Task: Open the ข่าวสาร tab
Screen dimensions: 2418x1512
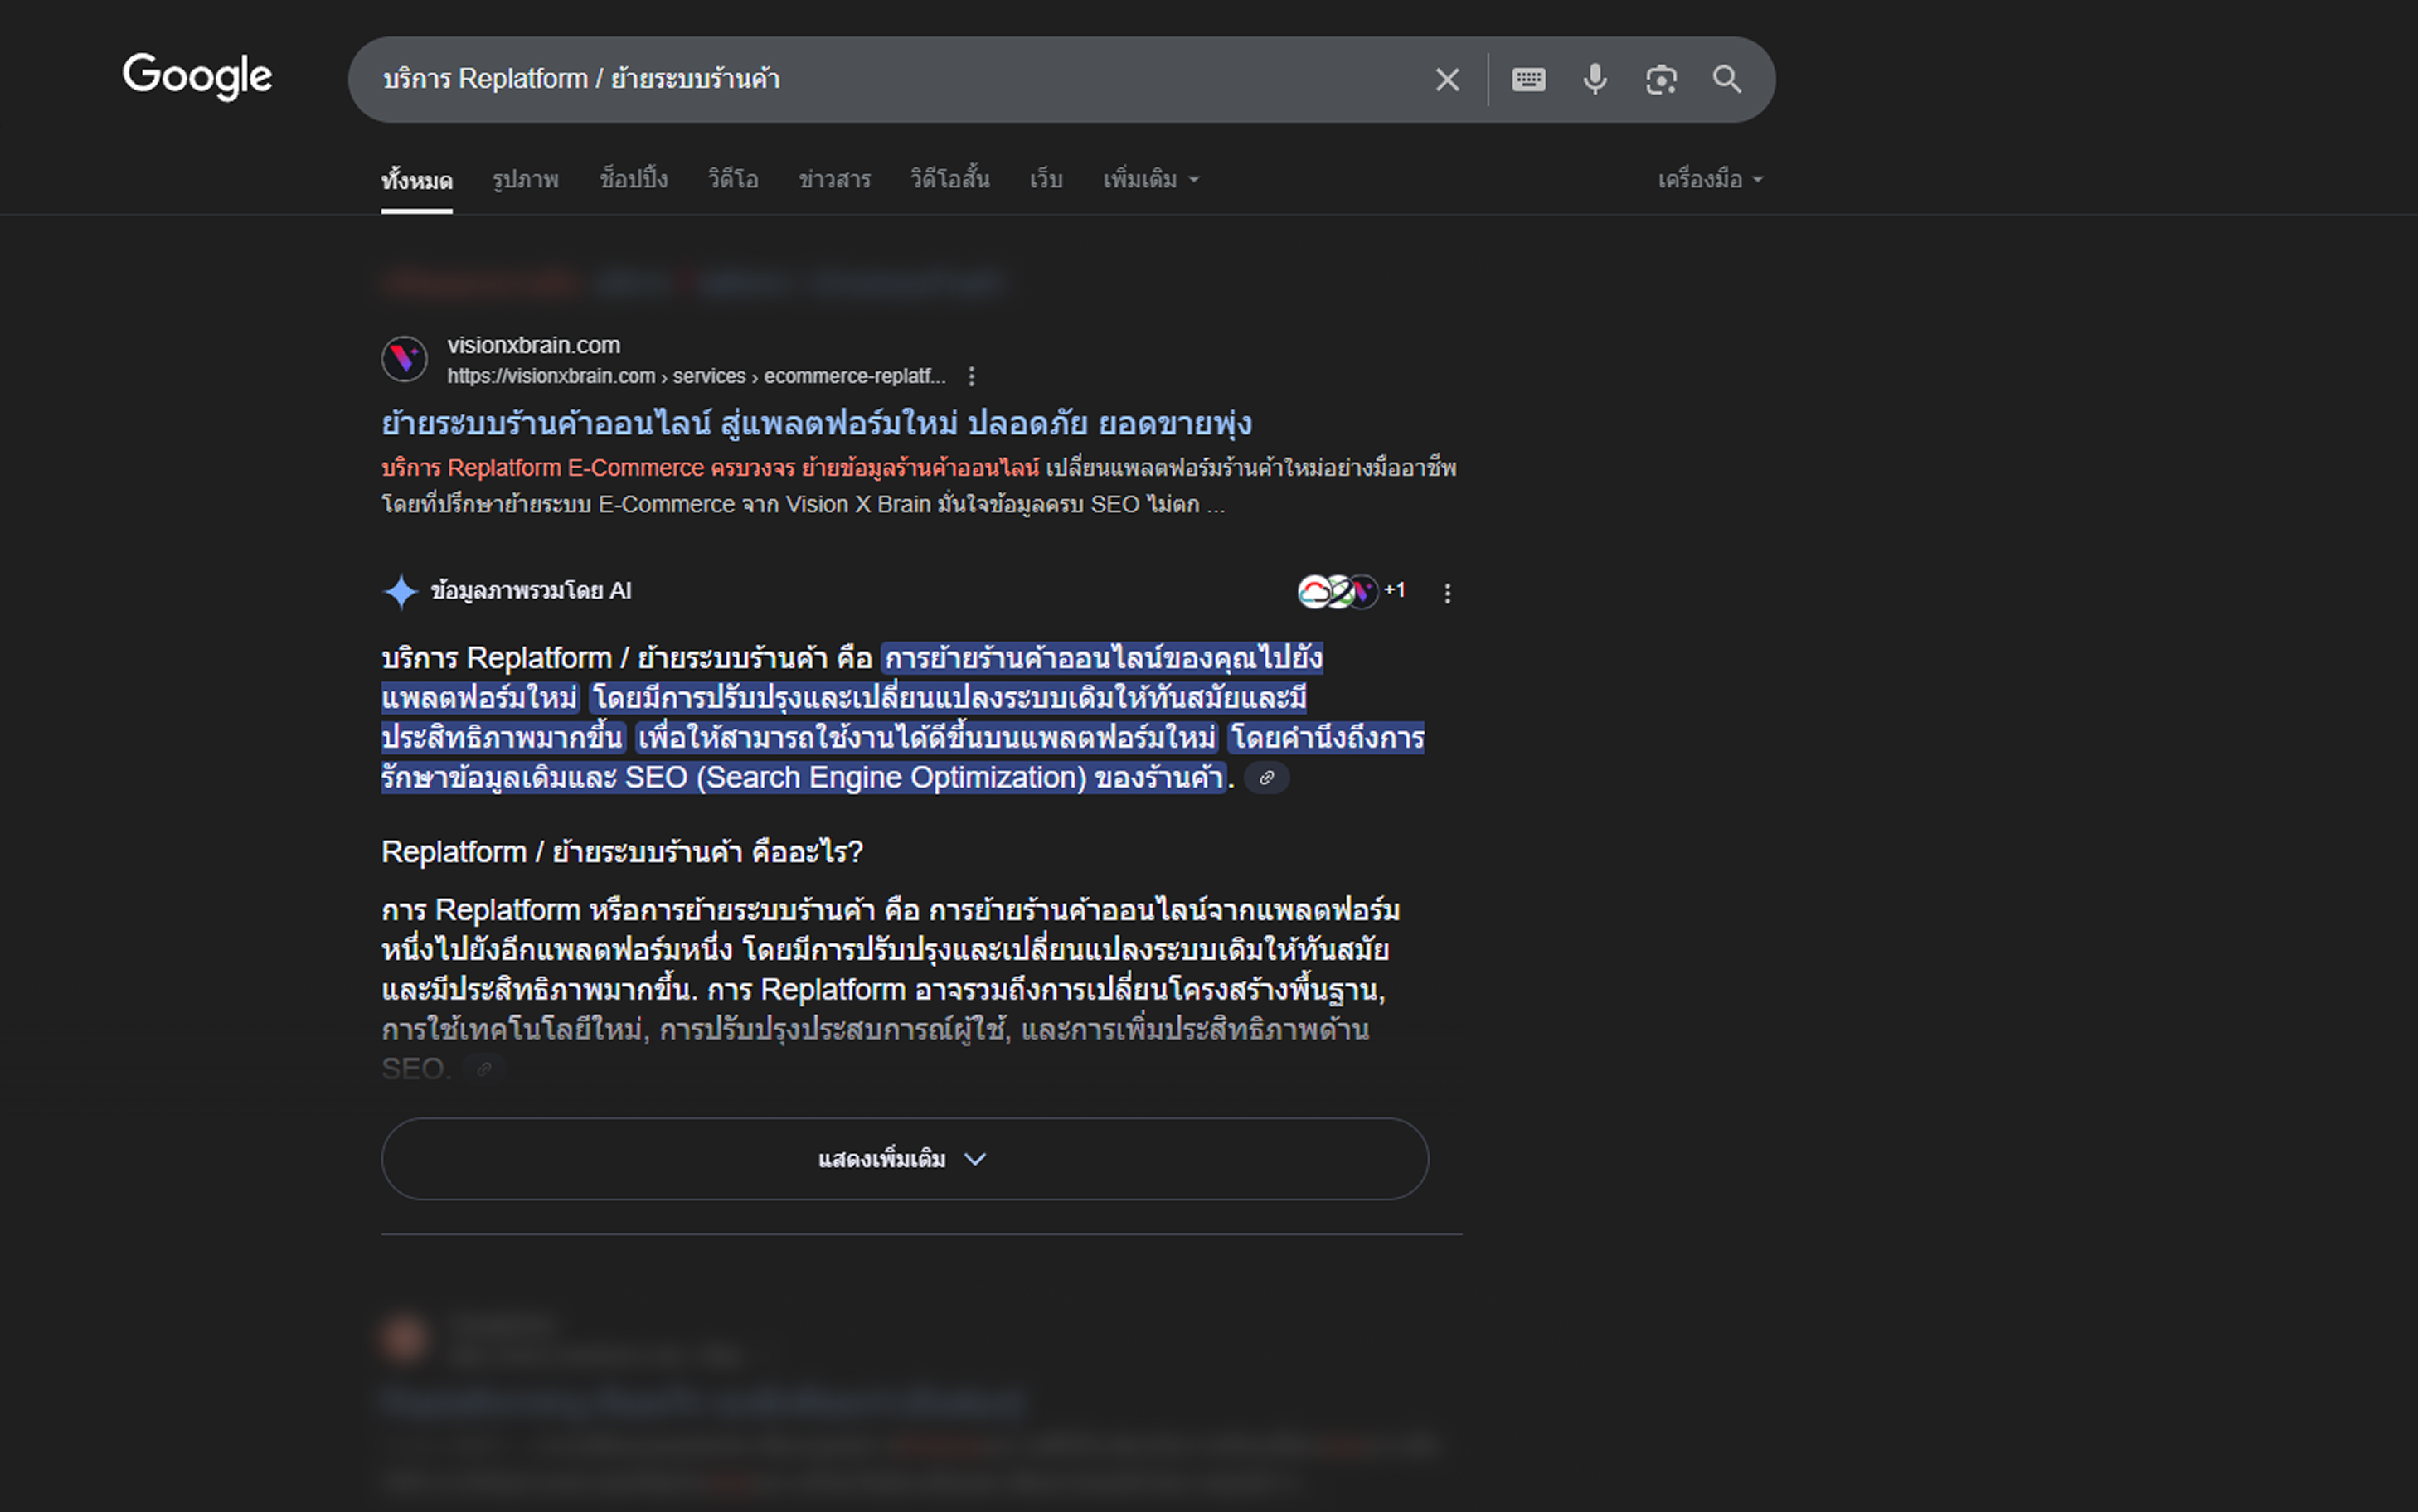Action: [834, 180]
